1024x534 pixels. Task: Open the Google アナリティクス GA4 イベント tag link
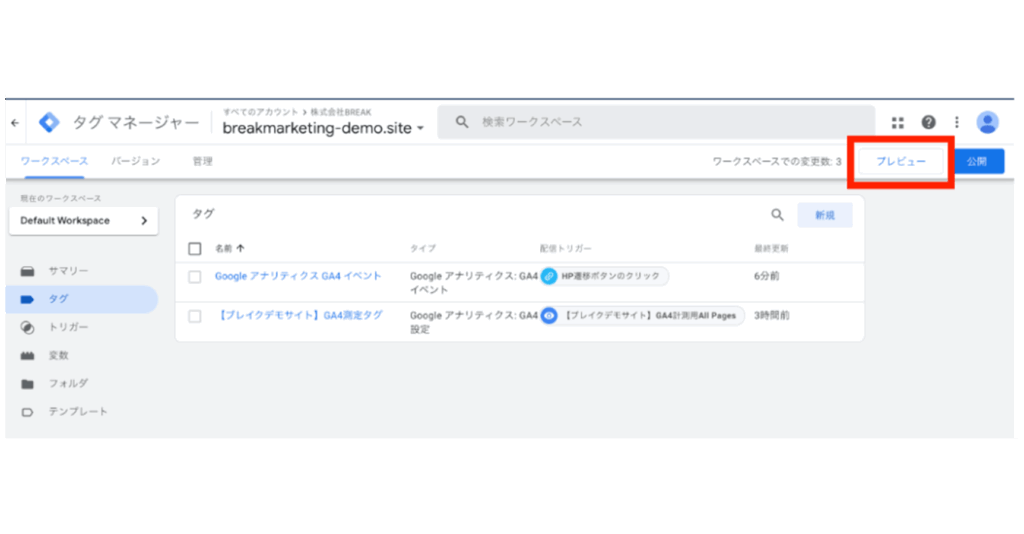tap(298, 276)
